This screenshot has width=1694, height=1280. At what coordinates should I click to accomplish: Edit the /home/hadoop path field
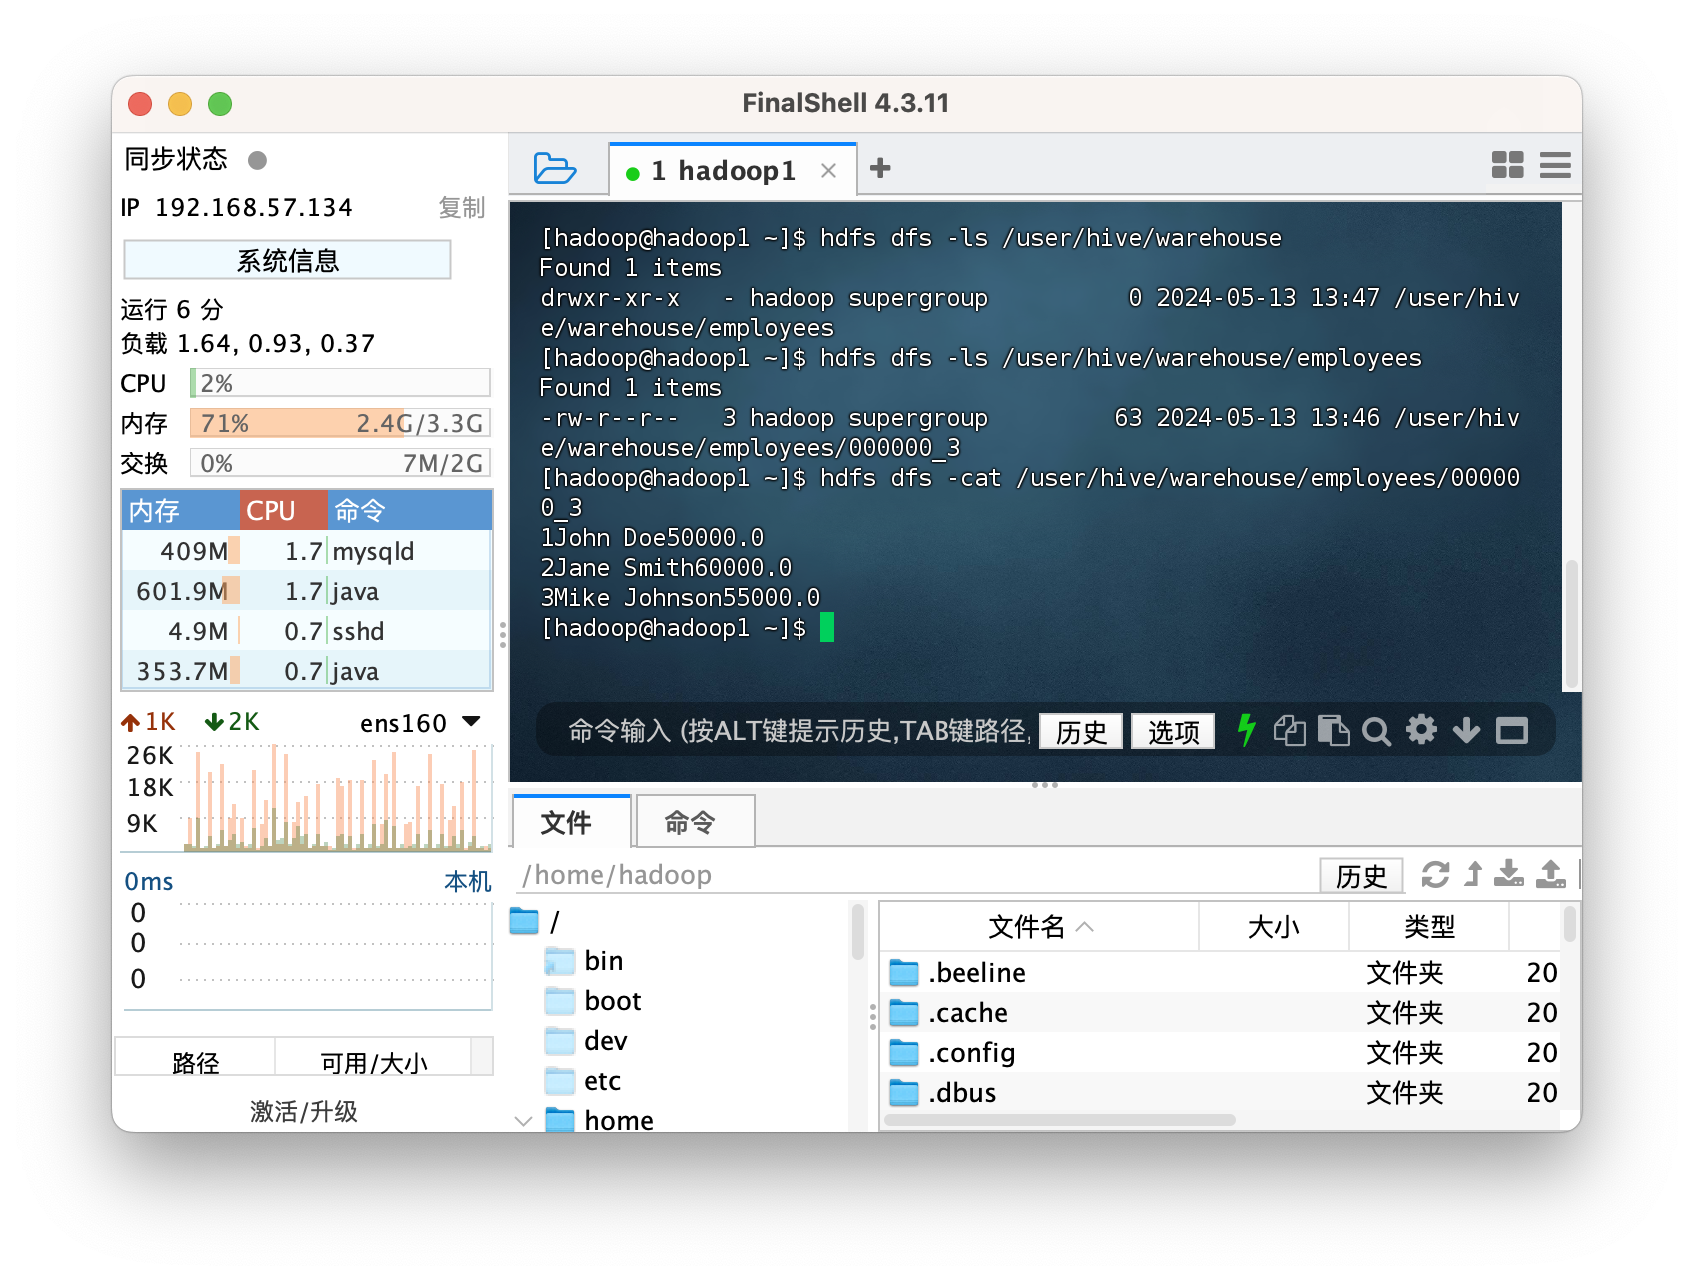[x=915, y=875]
